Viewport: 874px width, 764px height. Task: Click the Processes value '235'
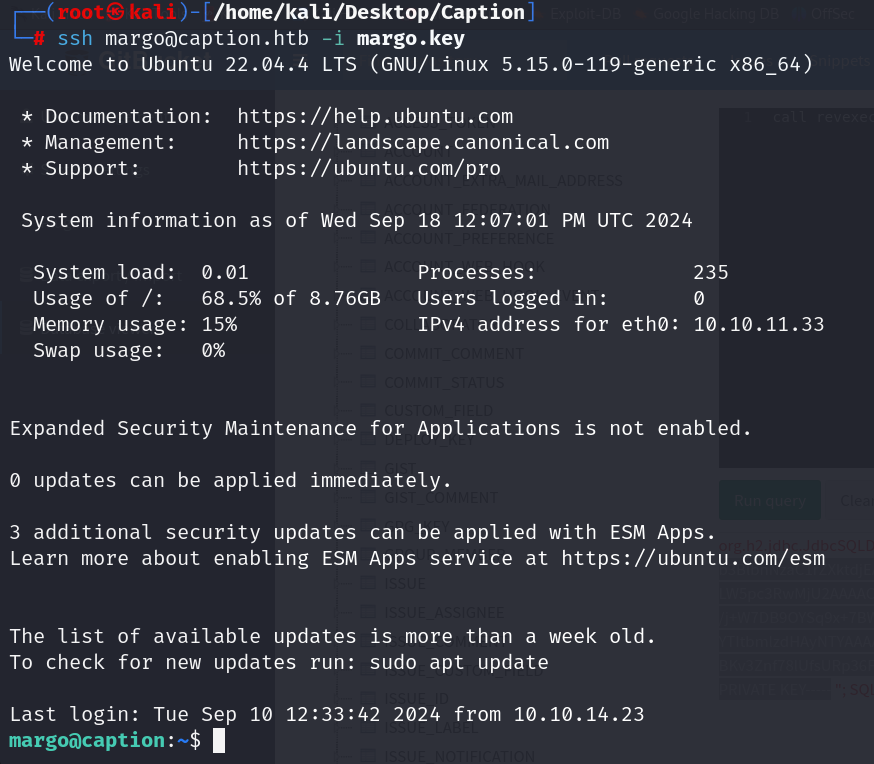711,272
